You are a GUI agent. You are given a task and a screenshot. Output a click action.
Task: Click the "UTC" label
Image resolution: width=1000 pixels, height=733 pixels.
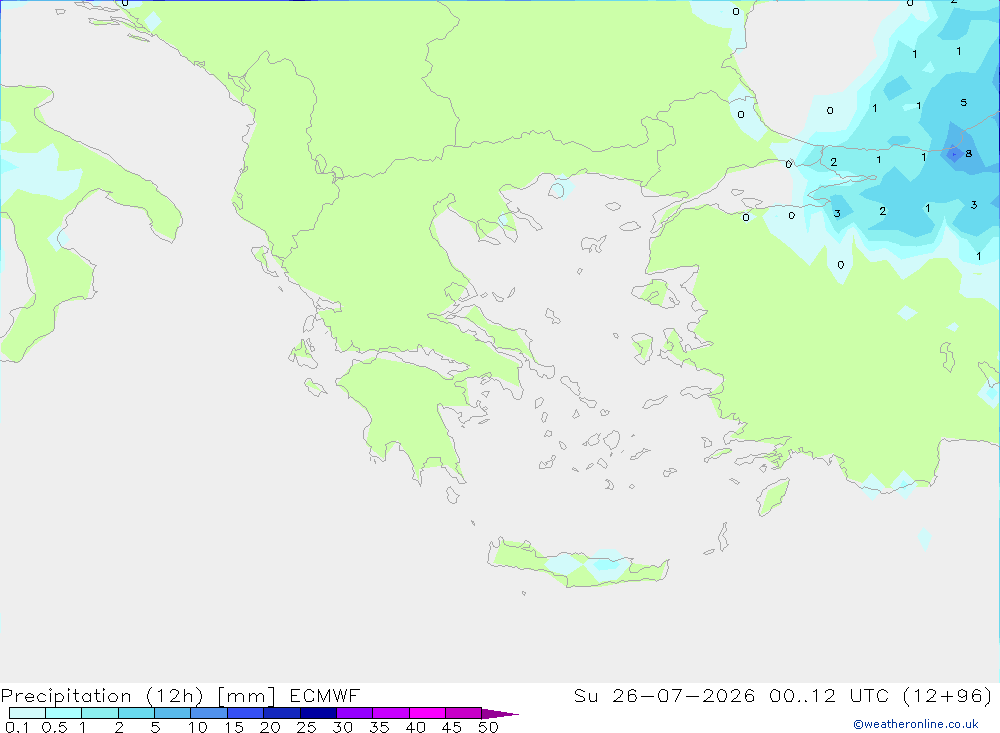869,695
